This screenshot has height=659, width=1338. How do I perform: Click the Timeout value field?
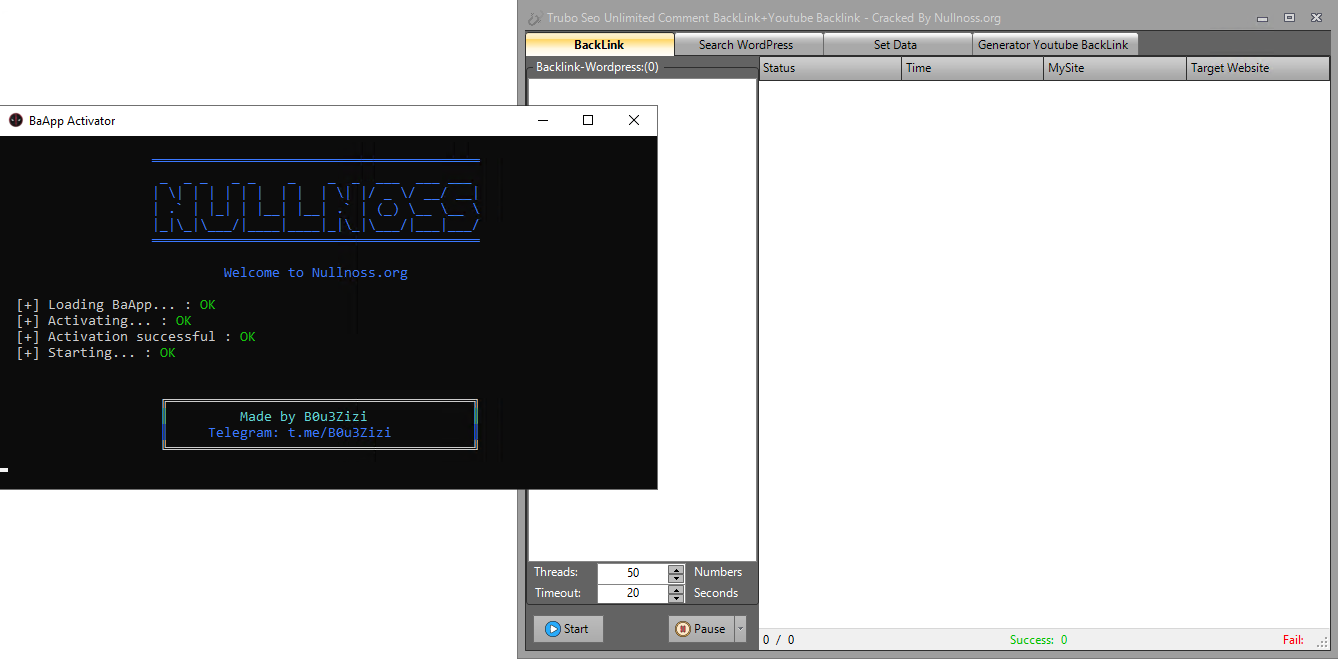(x=632, y=593)
